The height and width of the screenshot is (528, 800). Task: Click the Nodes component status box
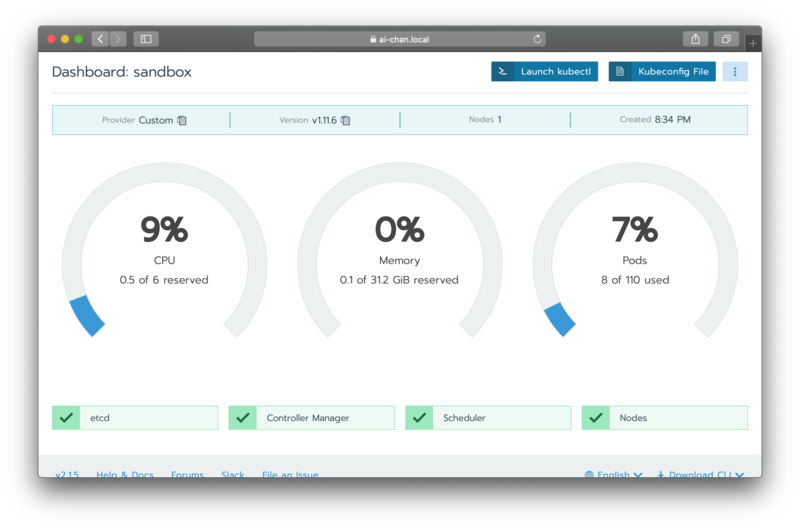point(664,418)
